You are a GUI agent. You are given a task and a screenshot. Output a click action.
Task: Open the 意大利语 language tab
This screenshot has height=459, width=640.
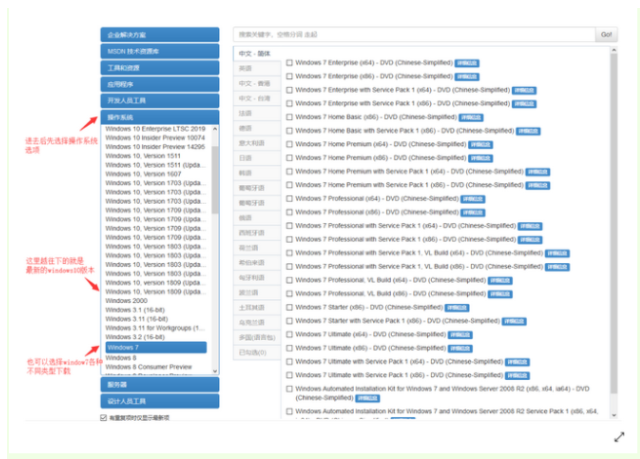tap(257, 143)
